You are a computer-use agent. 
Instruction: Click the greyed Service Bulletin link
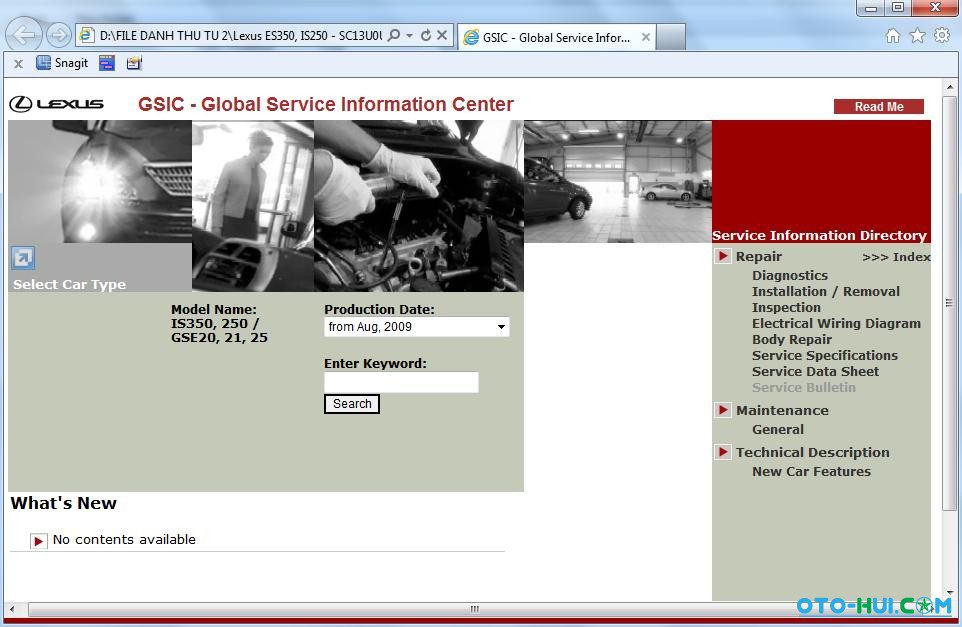point(804,387)
